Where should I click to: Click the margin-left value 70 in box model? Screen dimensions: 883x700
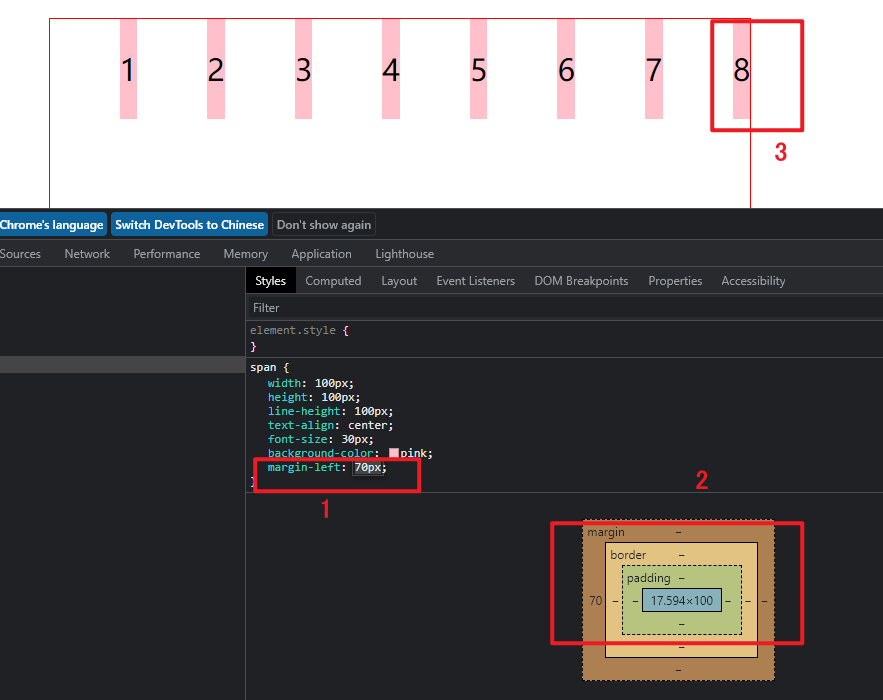[x=595, y=600]
